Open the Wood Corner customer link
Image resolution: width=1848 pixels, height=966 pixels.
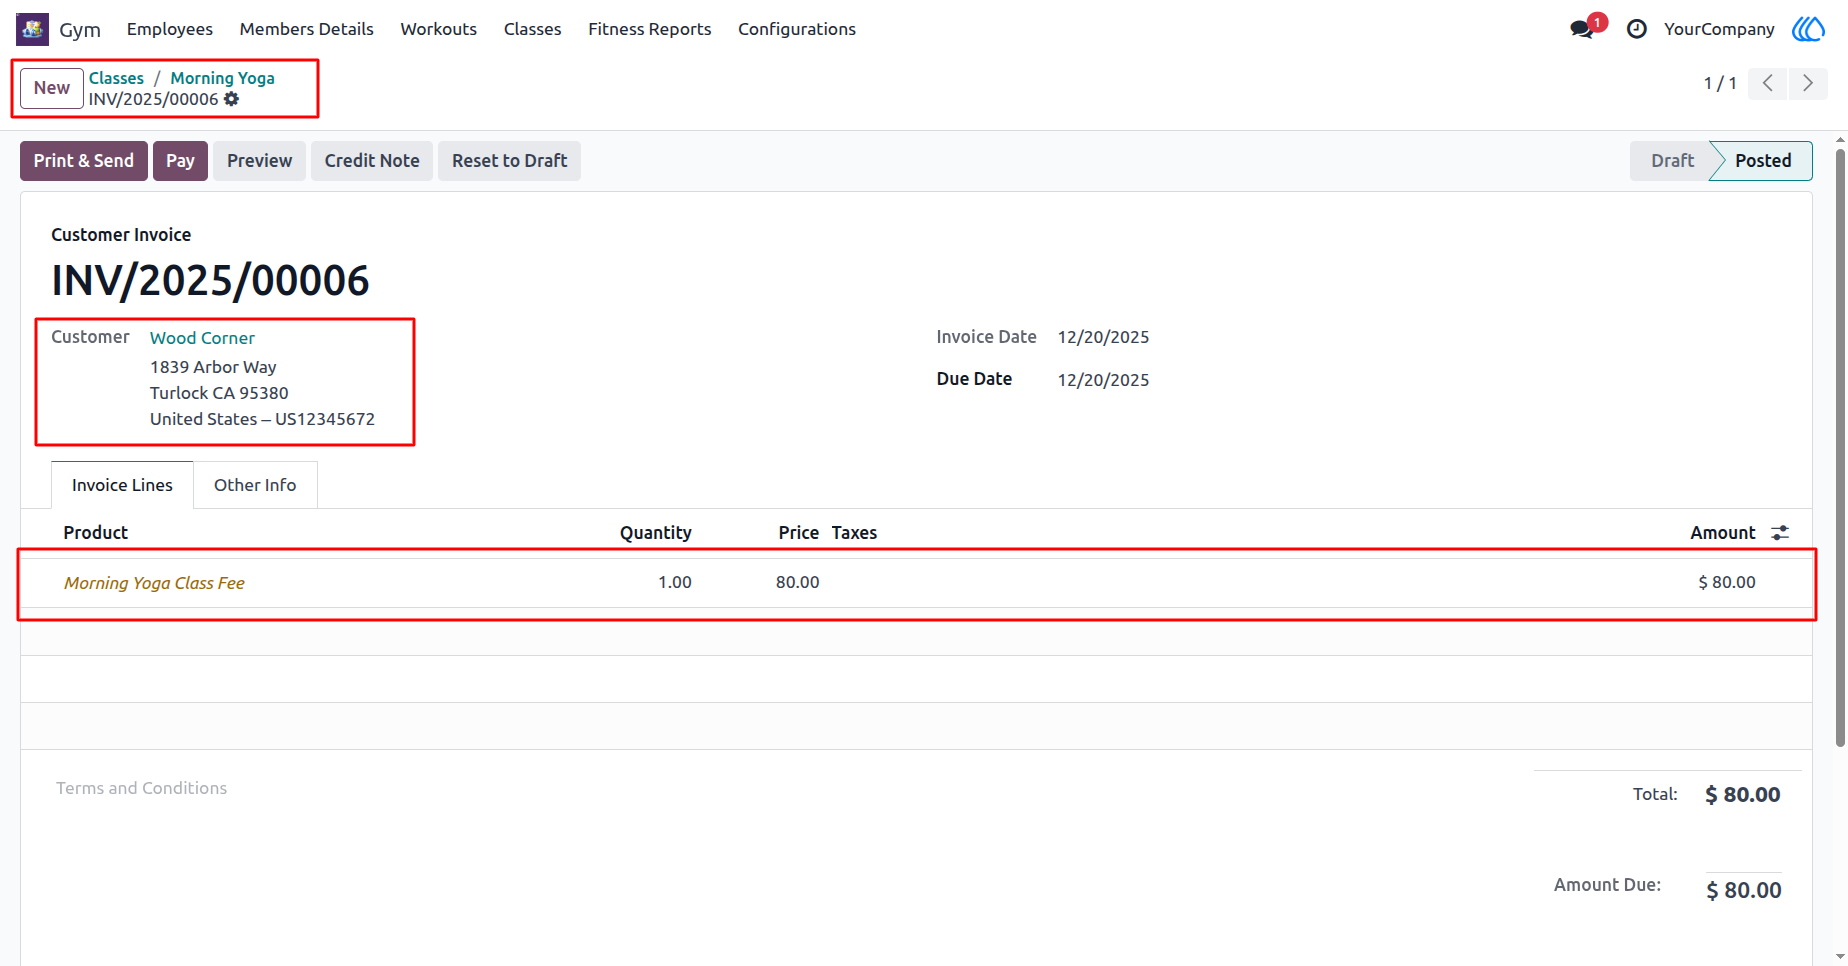click(x=202, y=338)
